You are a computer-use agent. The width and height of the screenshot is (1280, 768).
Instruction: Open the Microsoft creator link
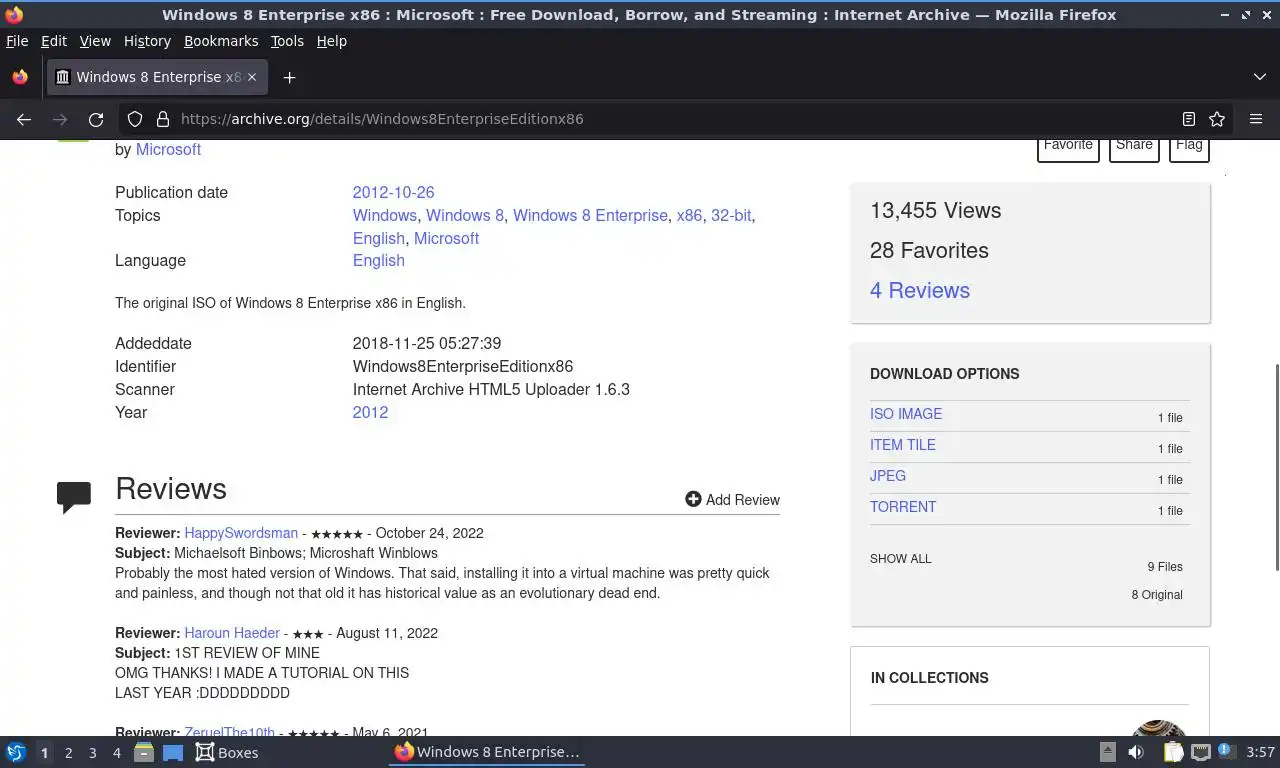[x=168, y=149]
